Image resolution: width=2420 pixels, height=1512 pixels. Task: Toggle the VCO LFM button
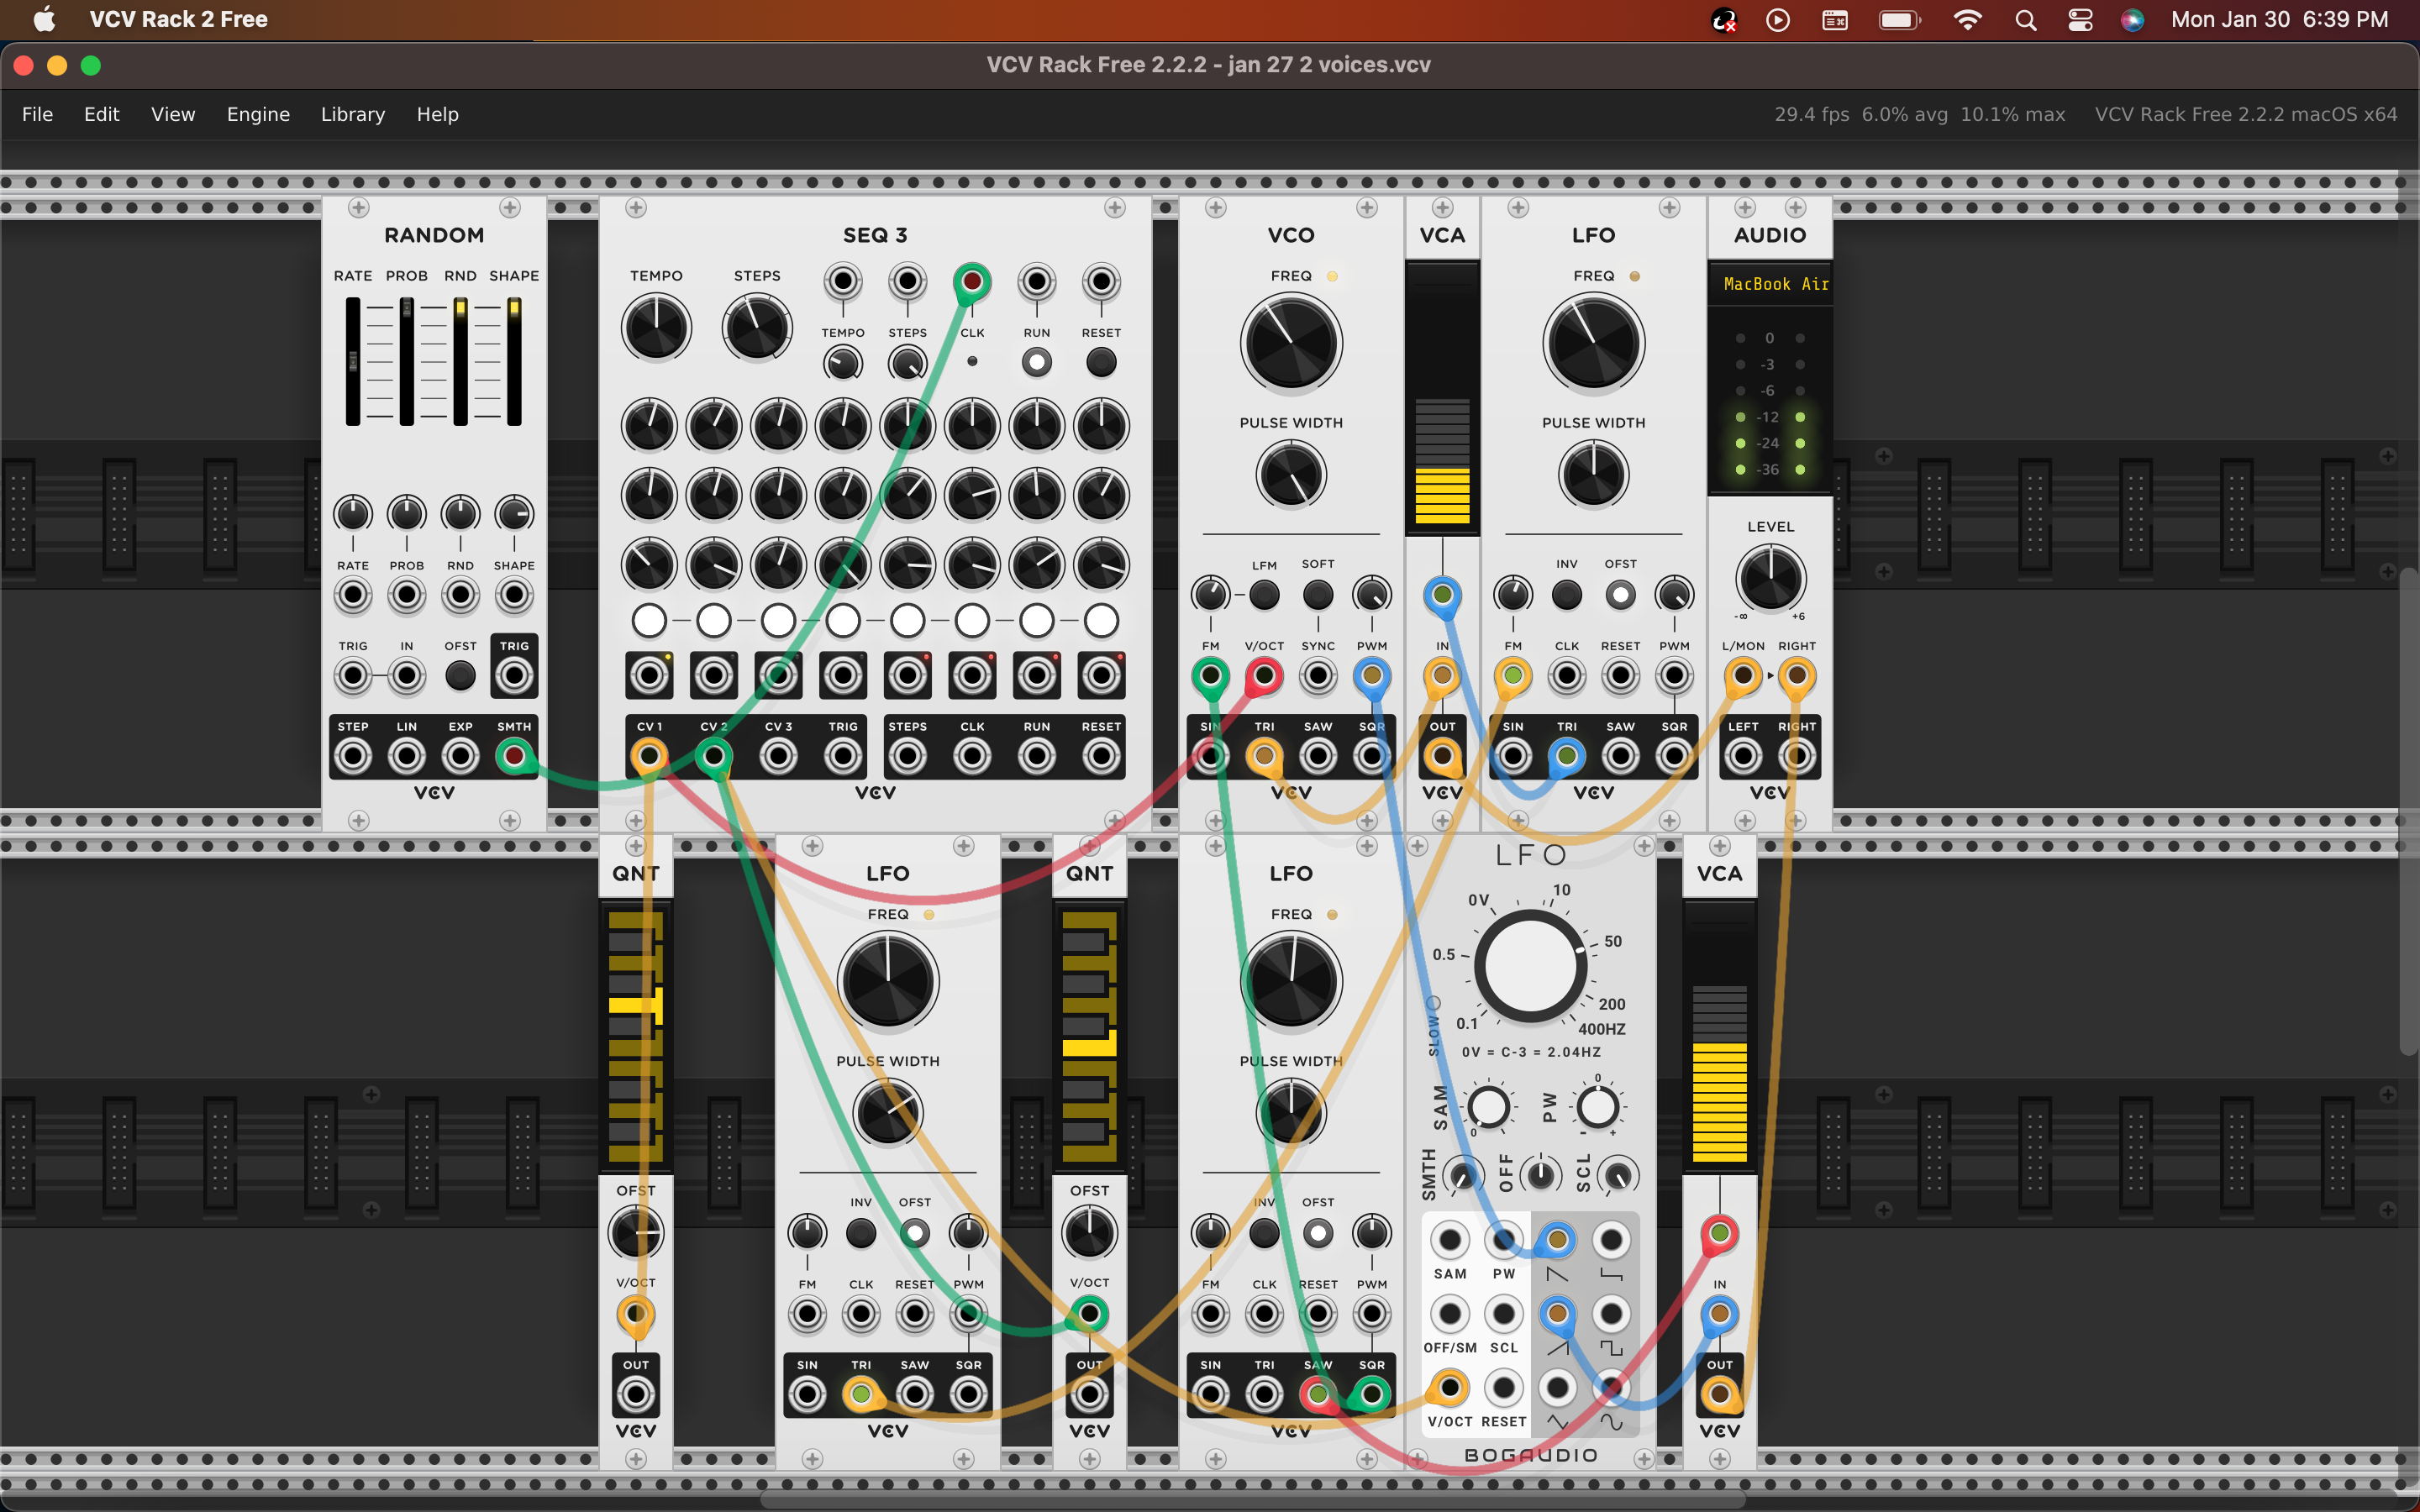[x=1264, y=595]
